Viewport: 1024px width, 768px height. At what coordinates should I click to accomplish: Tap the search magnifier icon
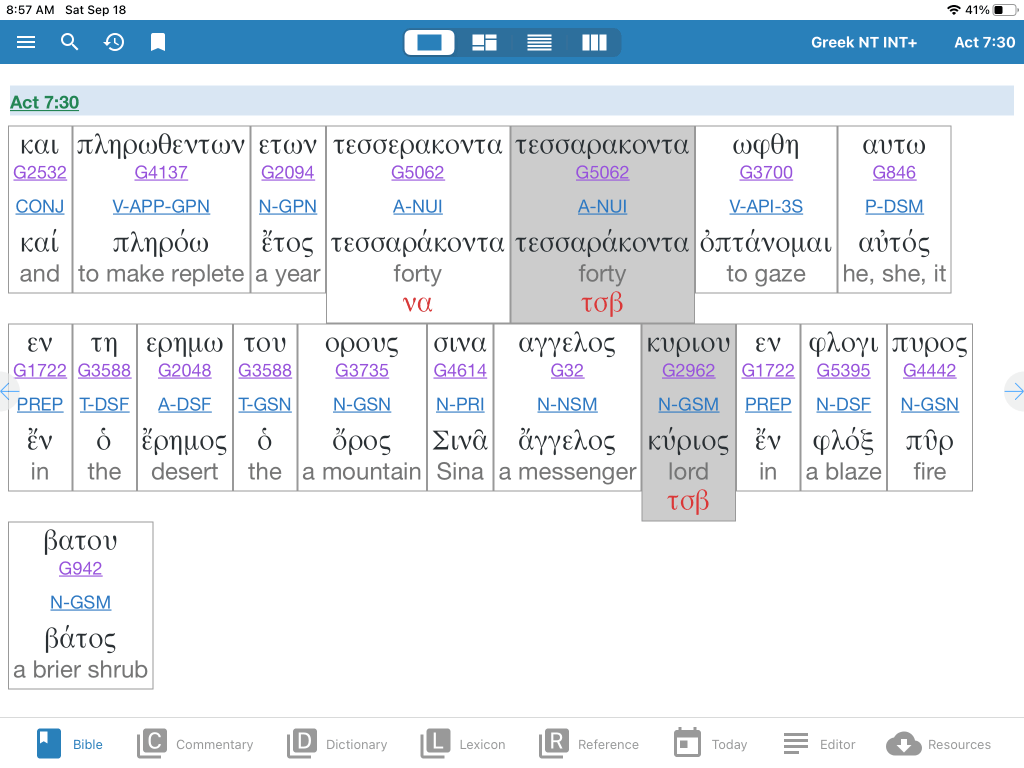[69, 42]
